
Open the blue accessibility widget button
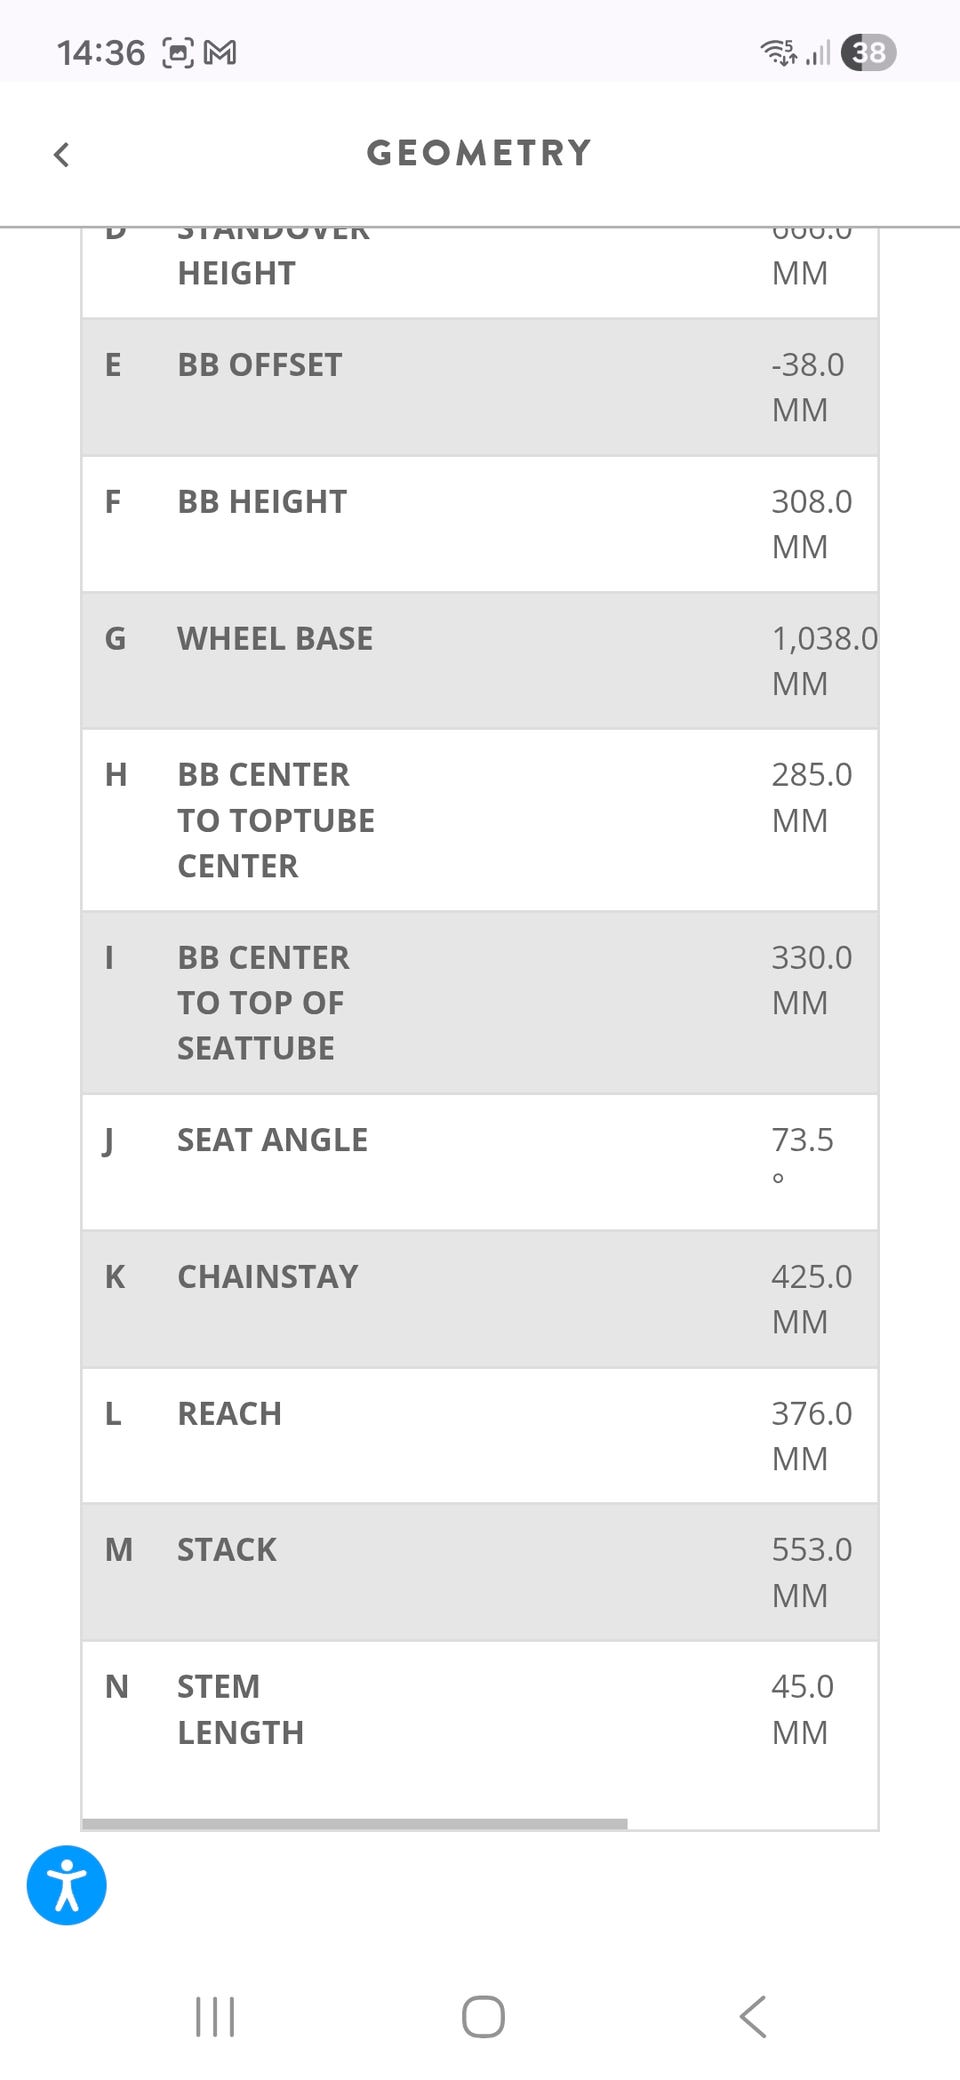[x=66, y=1885]
